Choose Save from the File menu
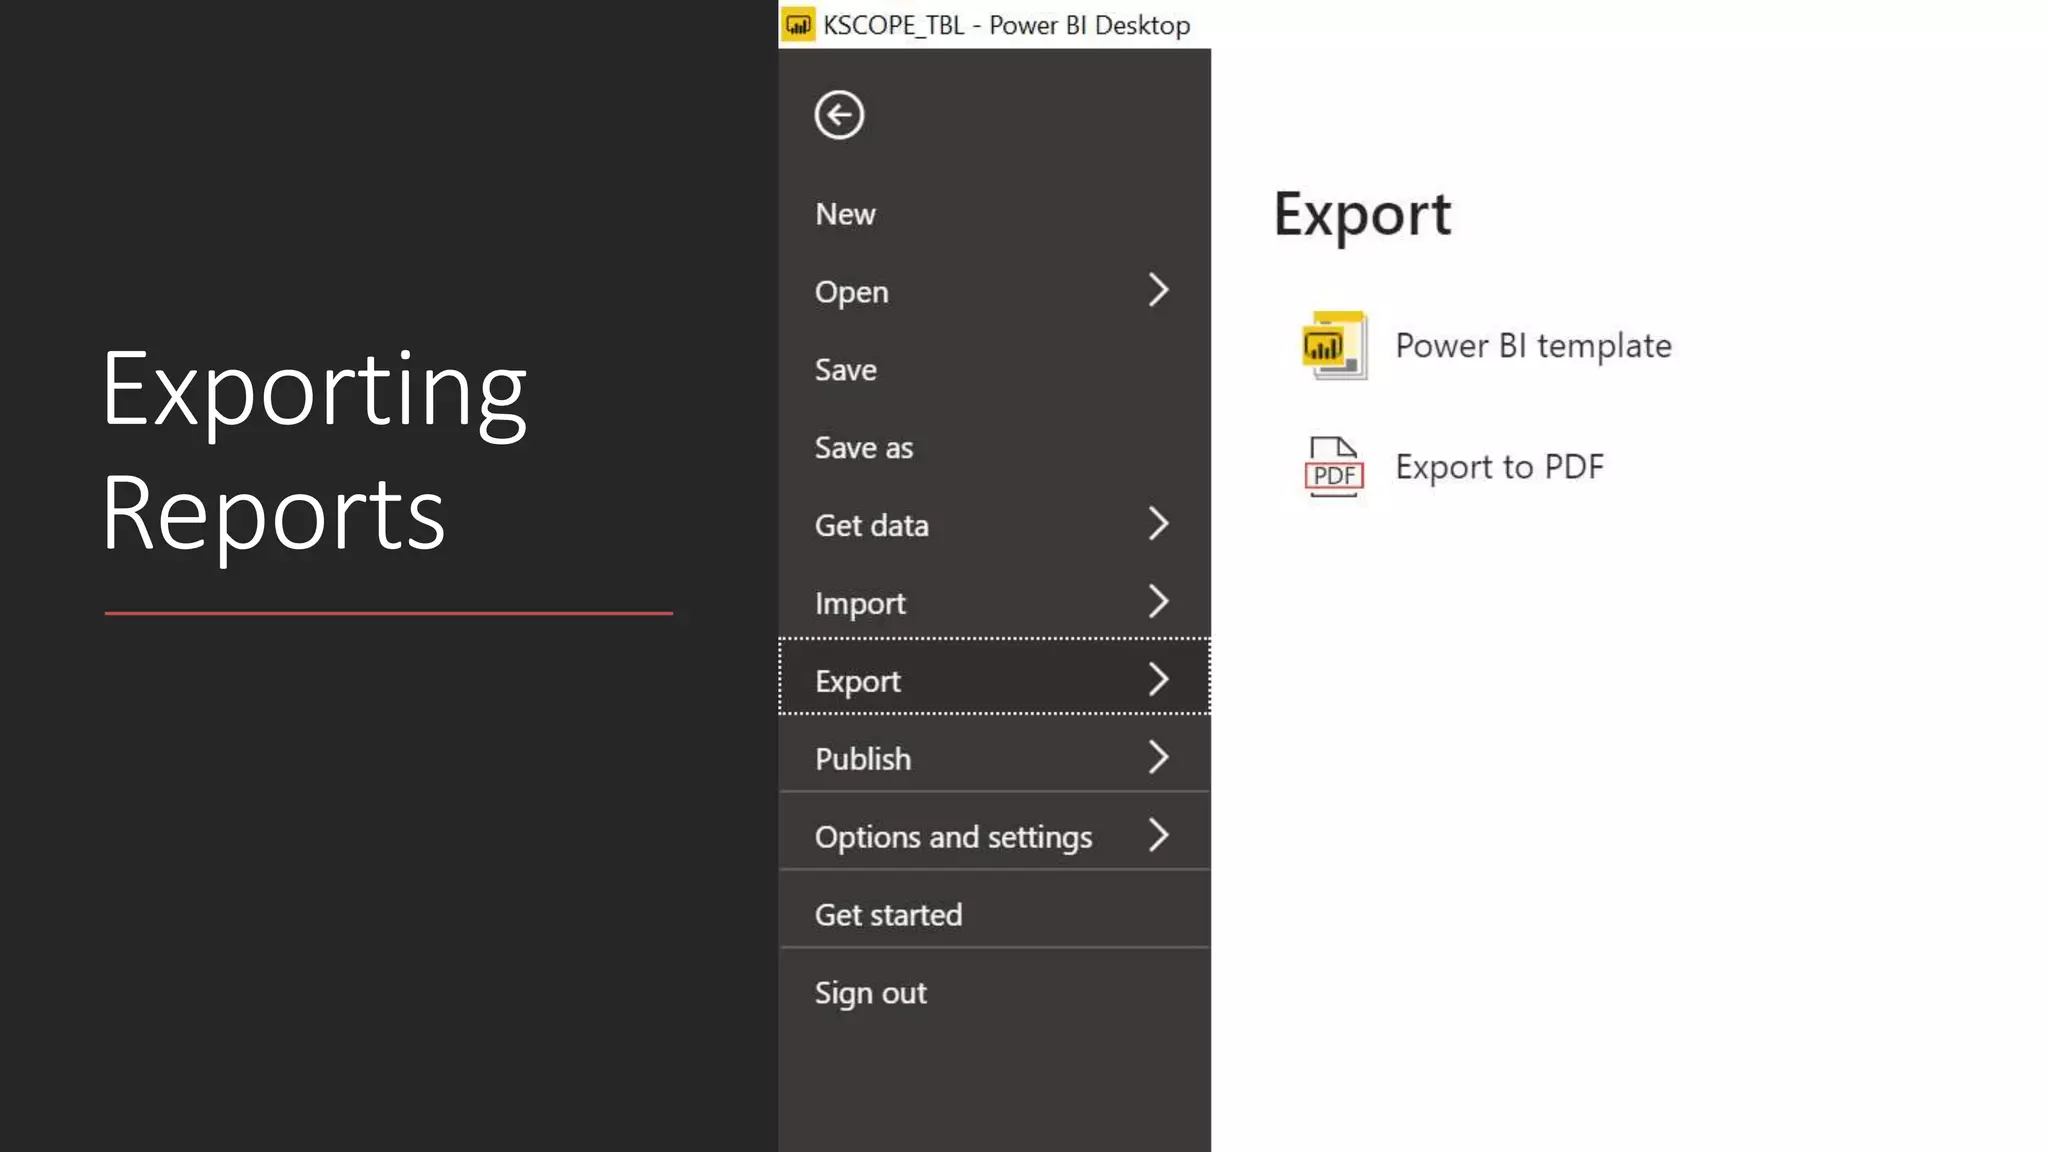Screen dimensions: 2048x1152 coord(994,370)
